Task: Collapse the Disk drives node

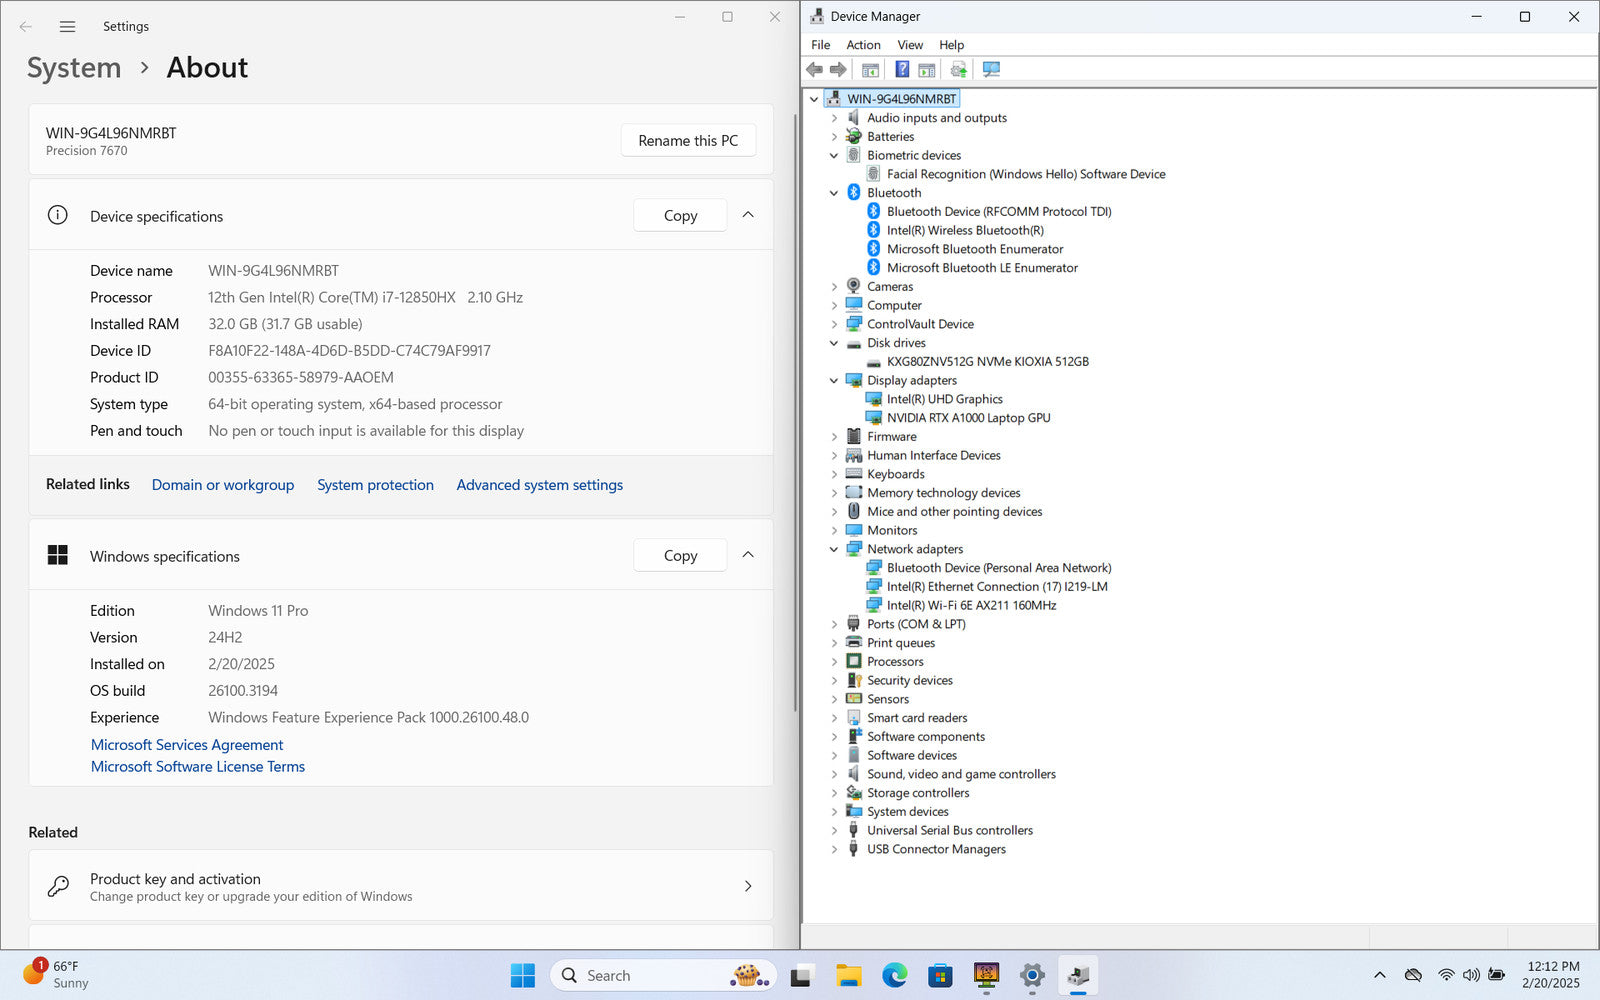Action: (x=834, y=343)
